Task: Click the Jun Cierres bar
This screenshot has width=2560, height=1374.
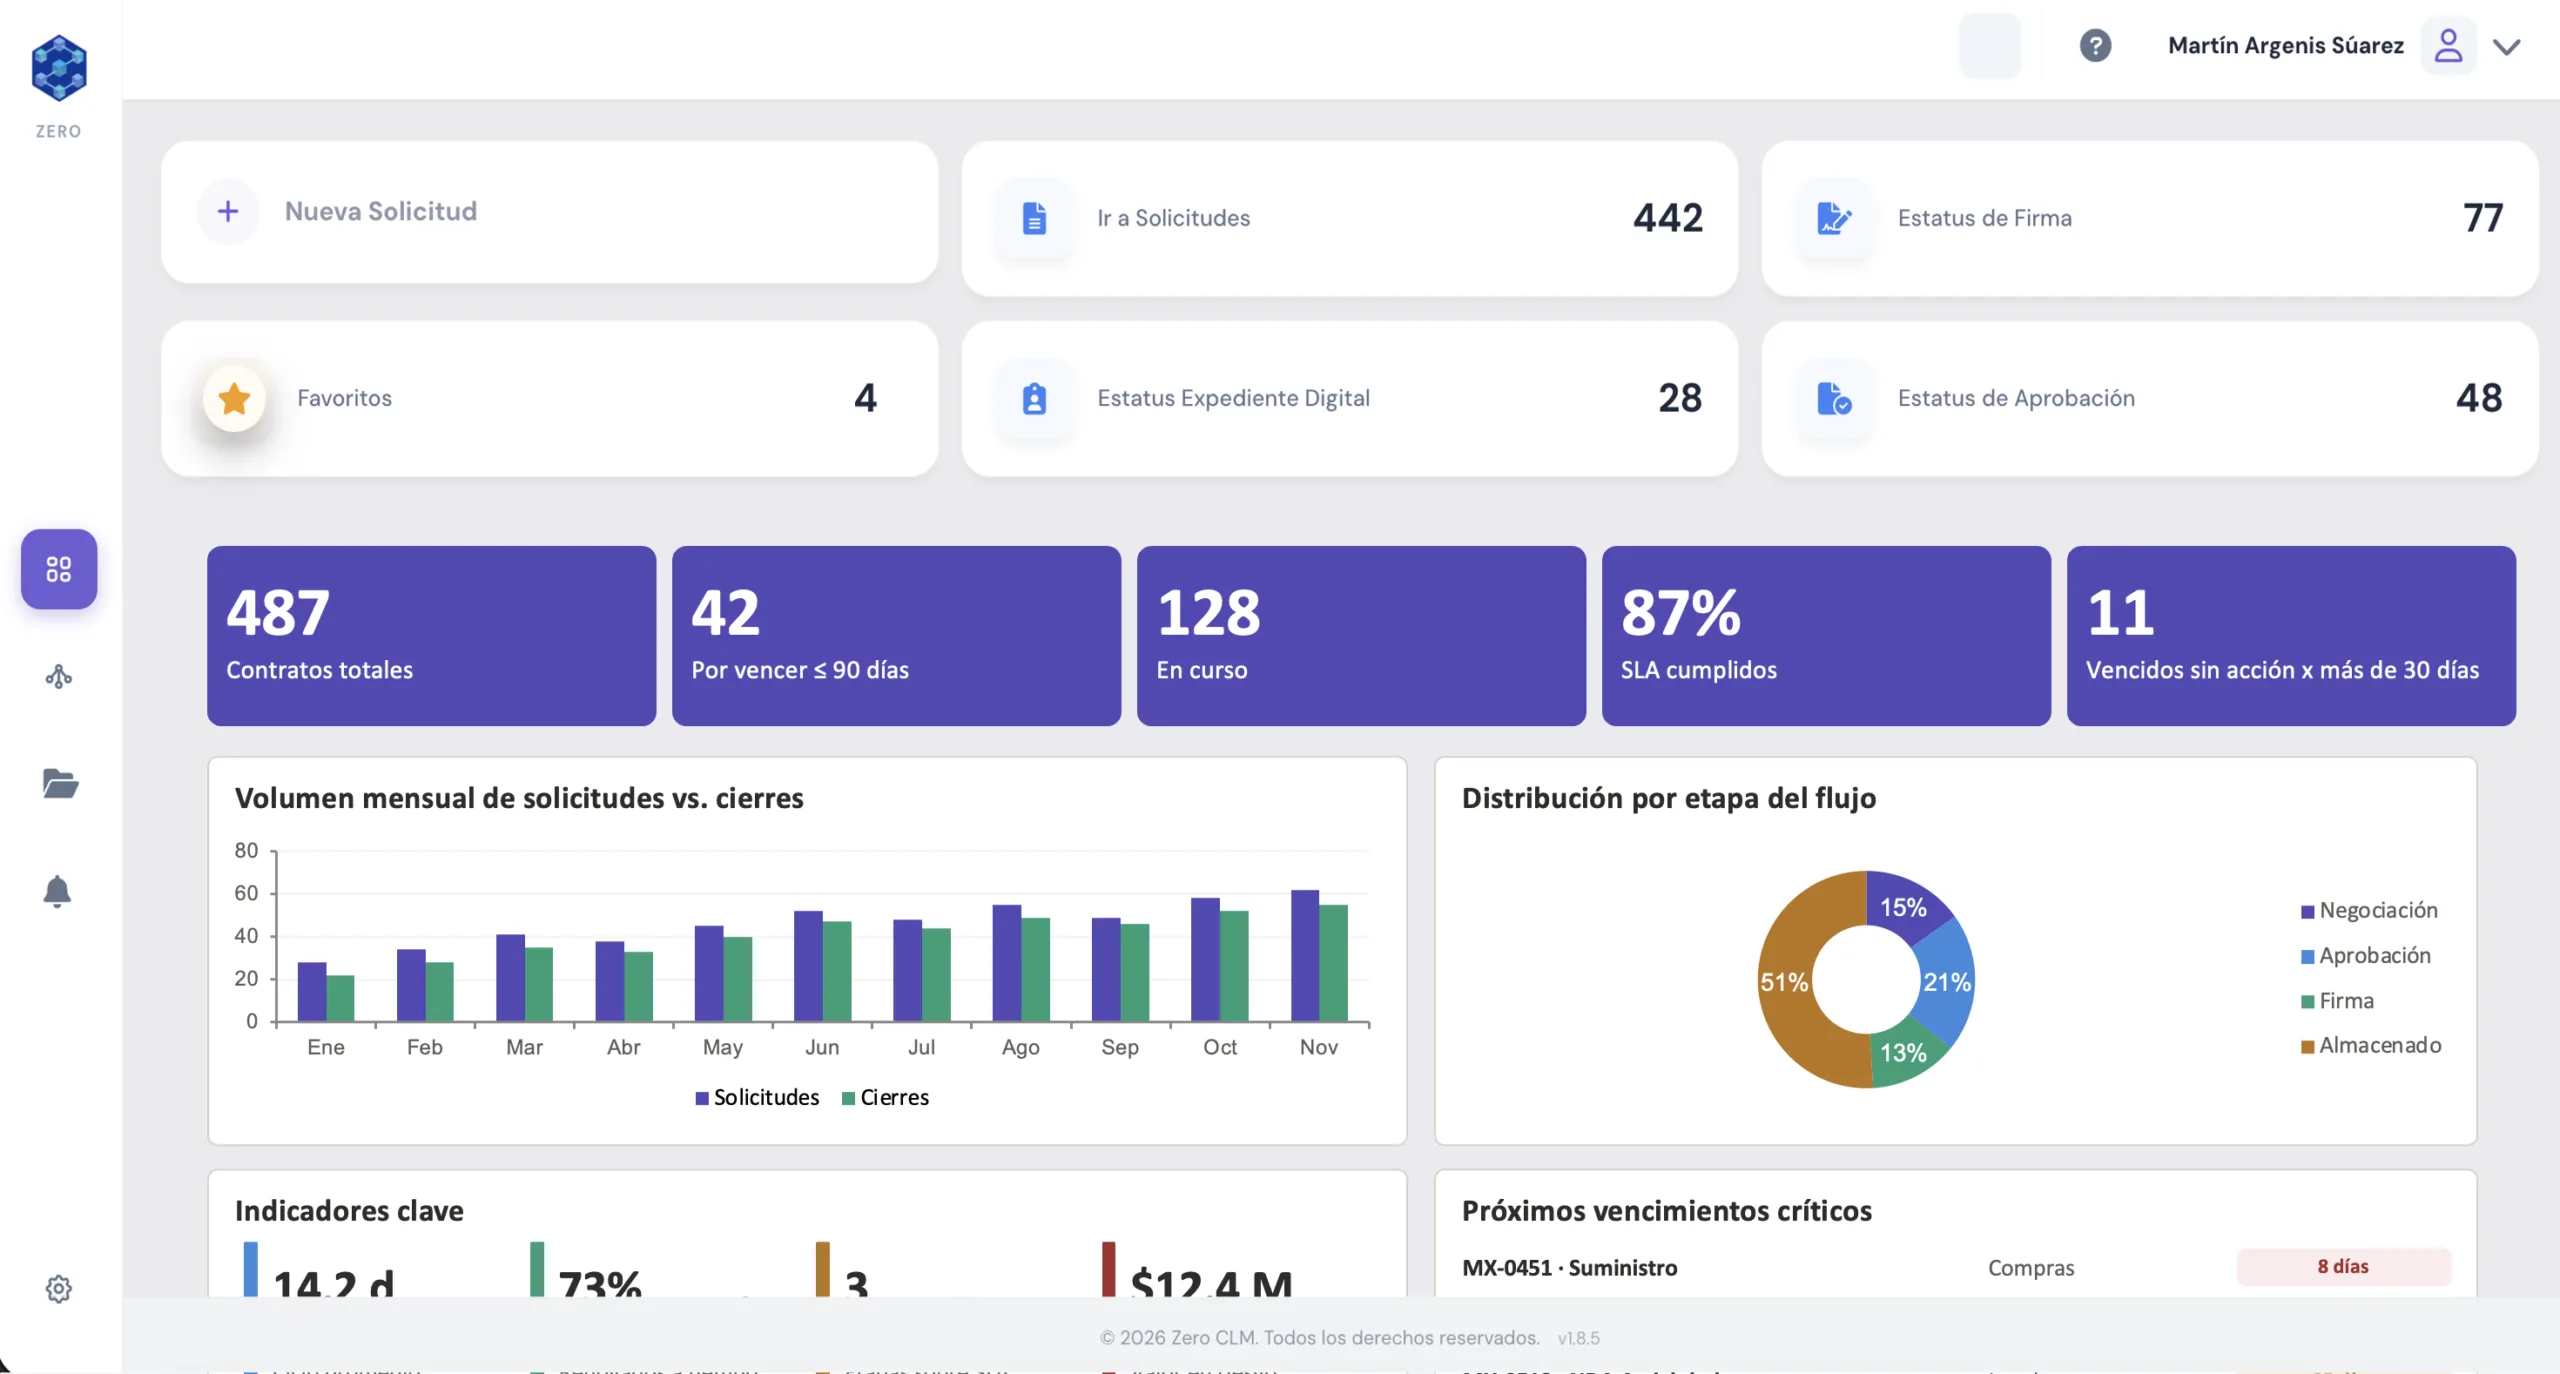Action: (837, 971)
